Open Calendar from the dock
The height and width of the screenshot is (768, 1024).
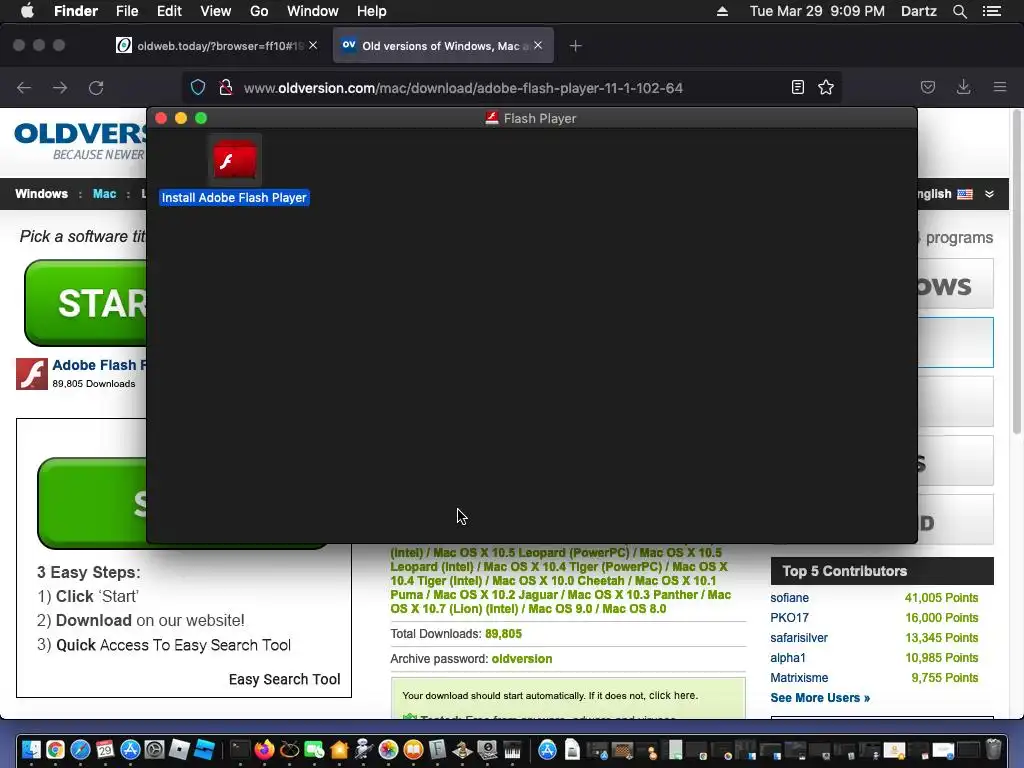point(105,749)
